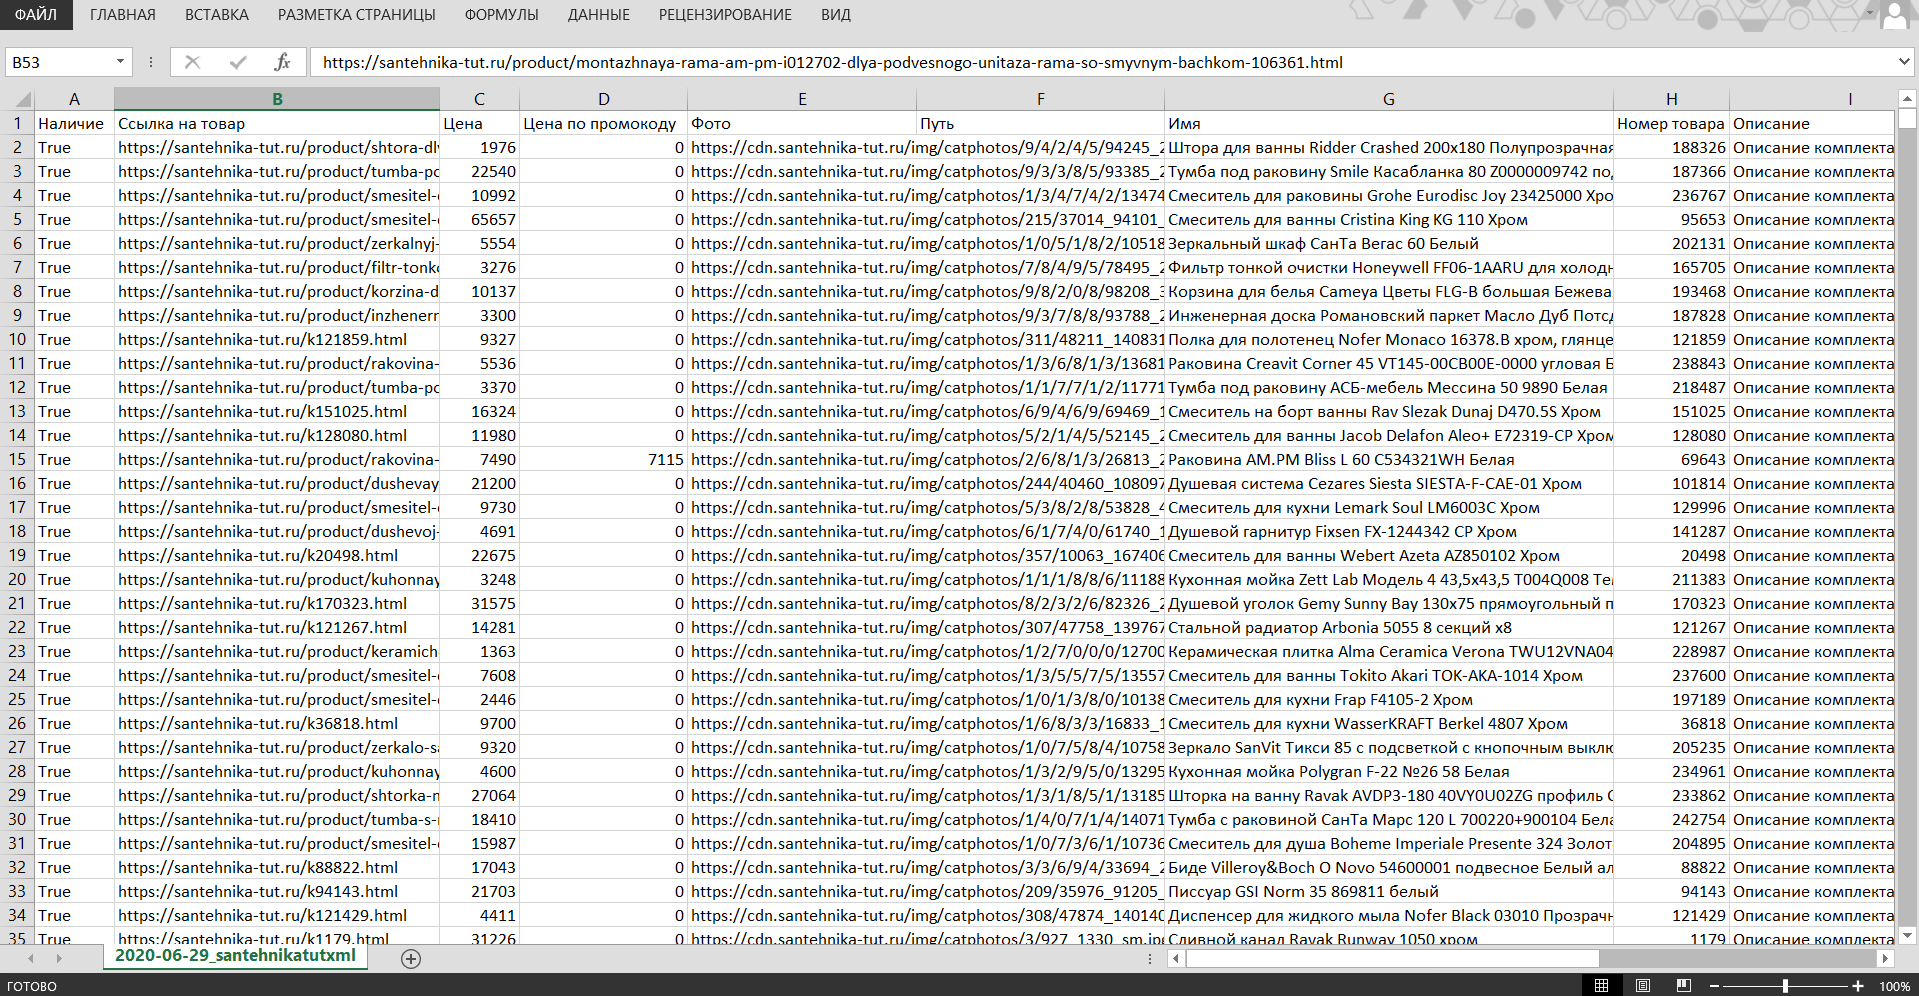Click header cell 'Цена по промокоду'
Image resolution: width=1919 pixels, height=996 pixels.
click(603, 123)
